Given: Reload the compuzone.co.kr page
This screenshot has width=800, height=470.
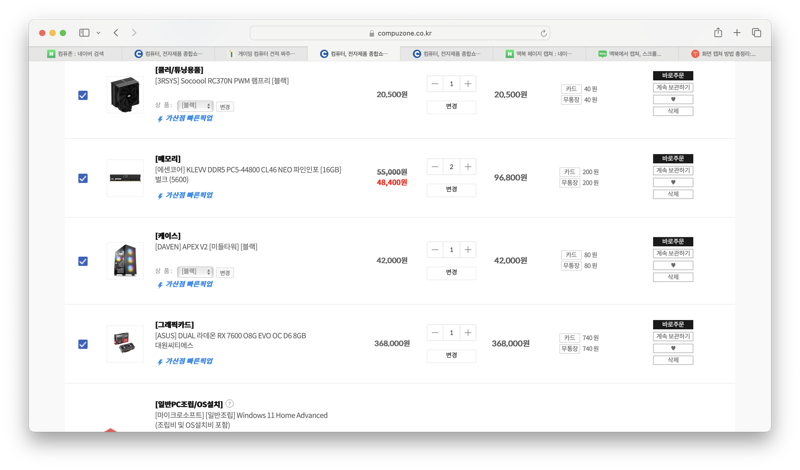Looking at the screenshot, I should pos(543,33).
